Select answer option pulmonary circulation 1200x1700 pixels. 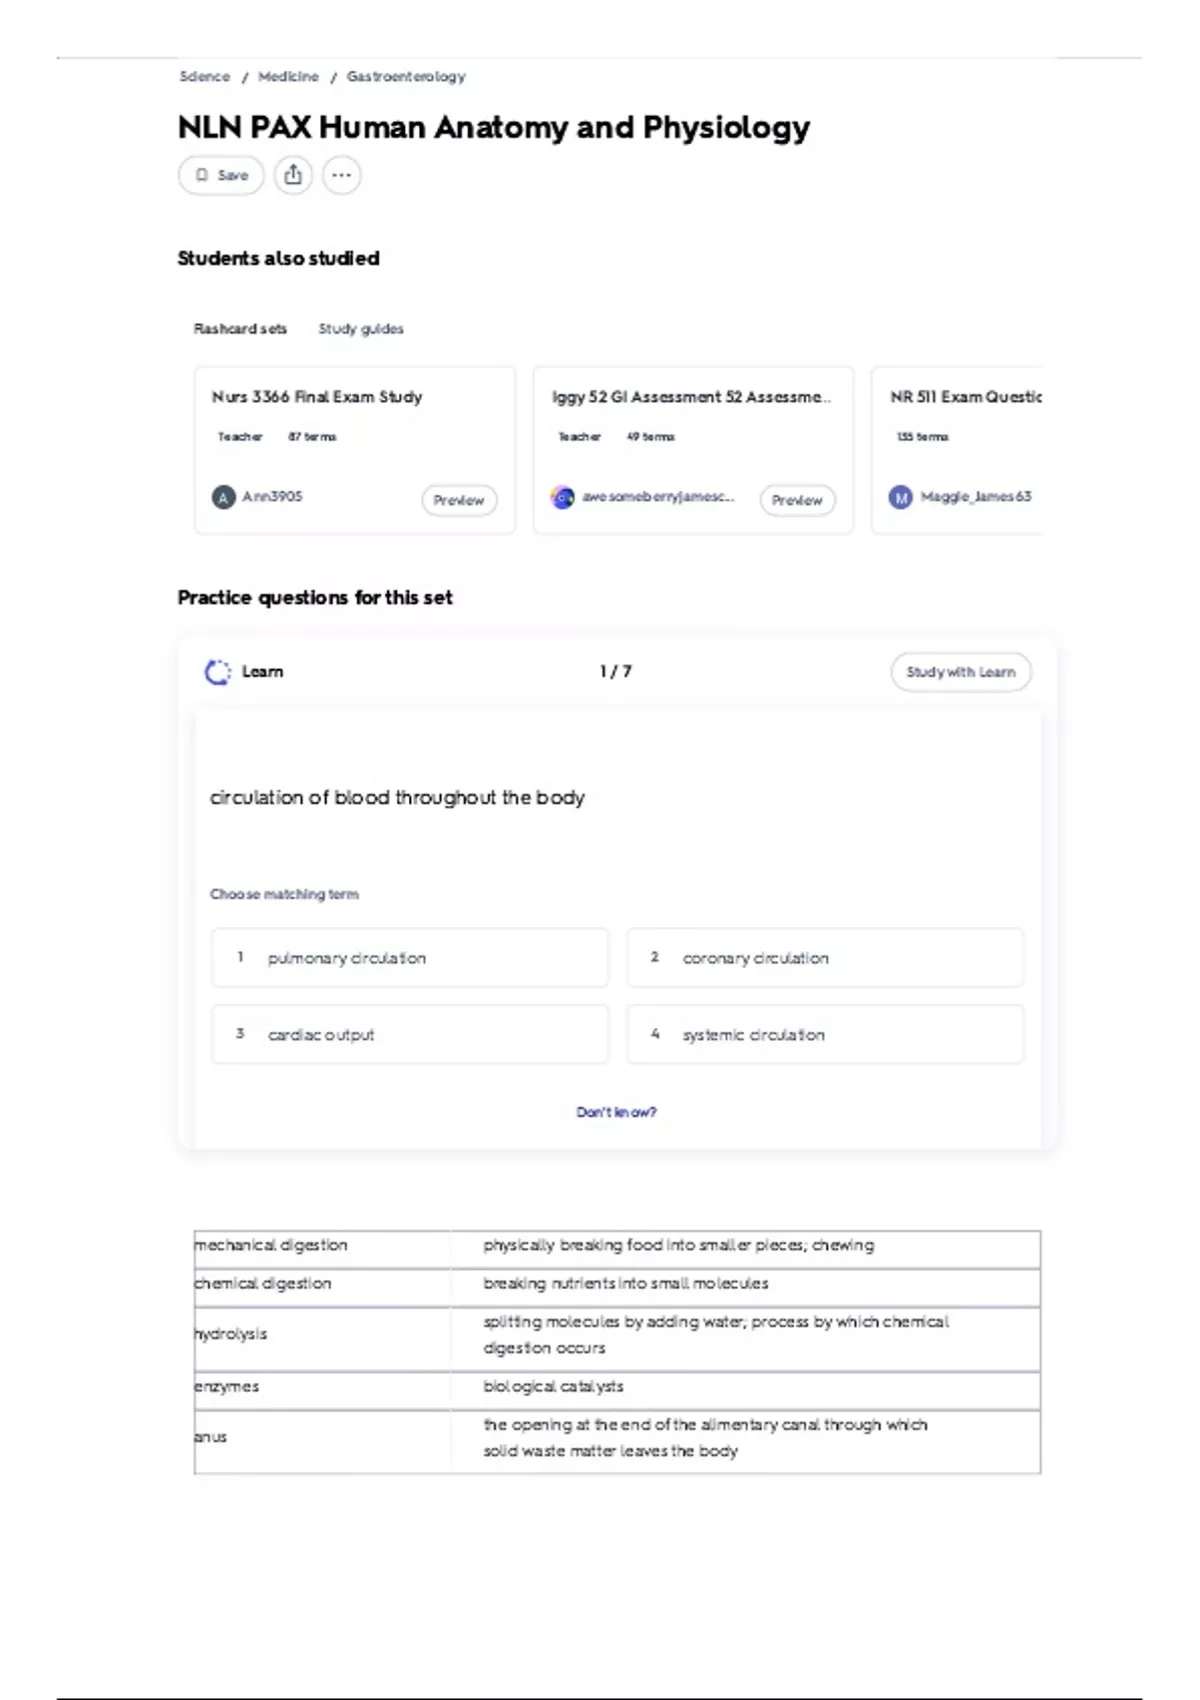(410, 958)
